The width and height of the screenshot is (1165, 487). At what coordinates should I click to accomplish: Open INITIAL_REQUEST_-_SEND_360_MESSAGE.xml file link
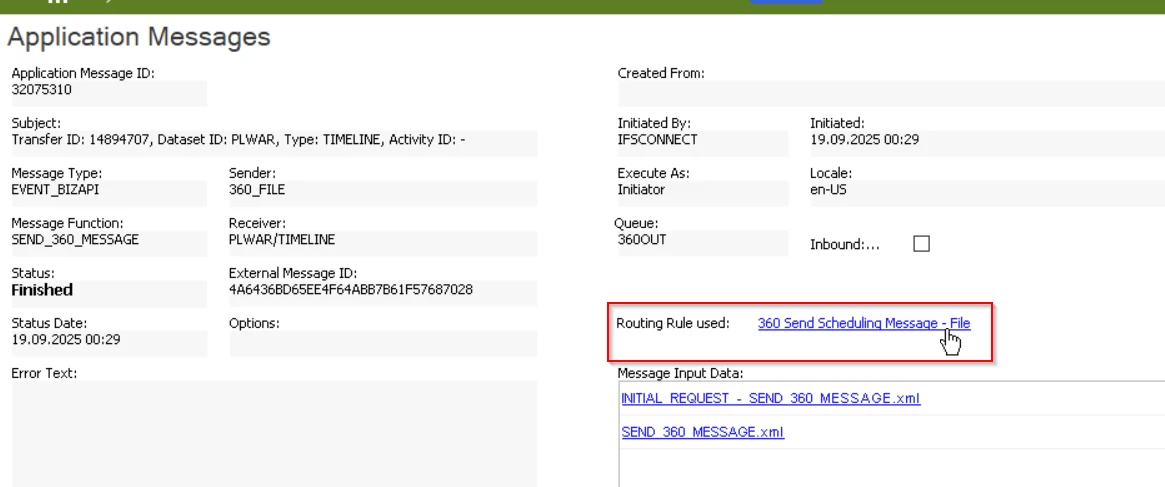(770, 399)
